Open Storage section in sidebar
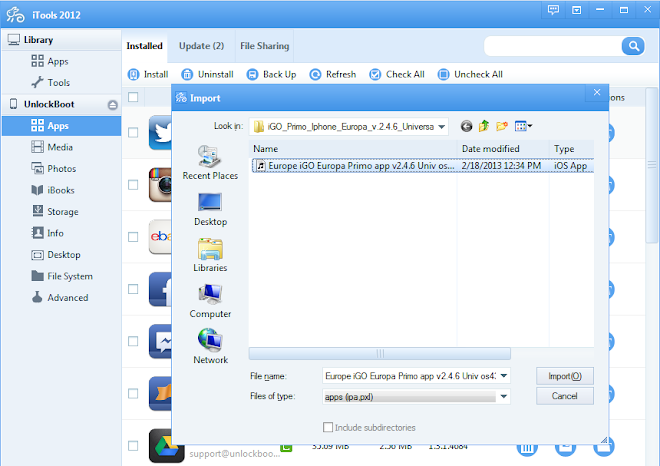 coord(55,211)
